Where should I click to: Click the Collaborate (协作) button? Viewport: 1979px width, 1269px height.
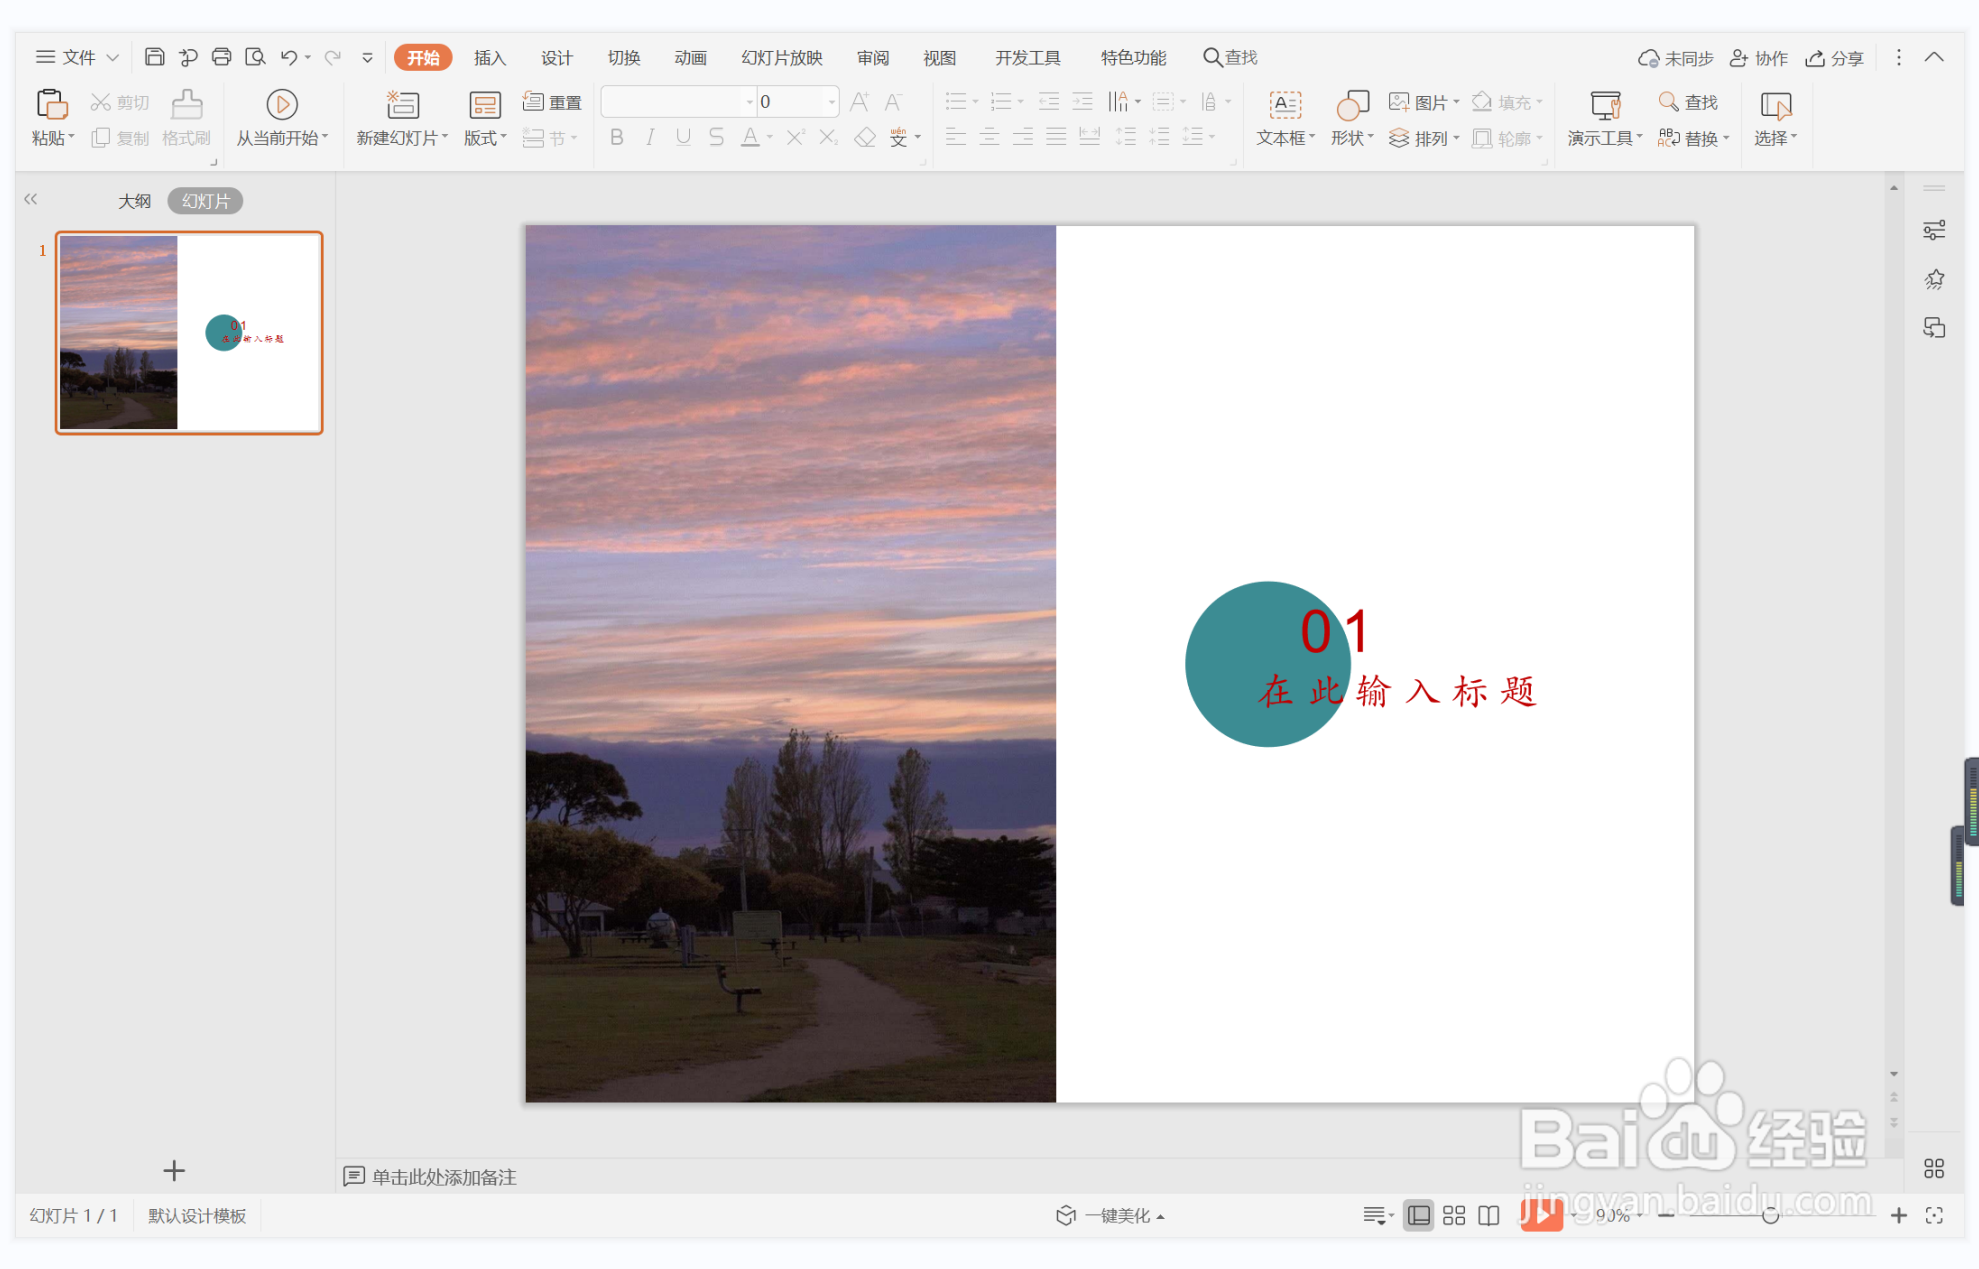point(1759,58)
